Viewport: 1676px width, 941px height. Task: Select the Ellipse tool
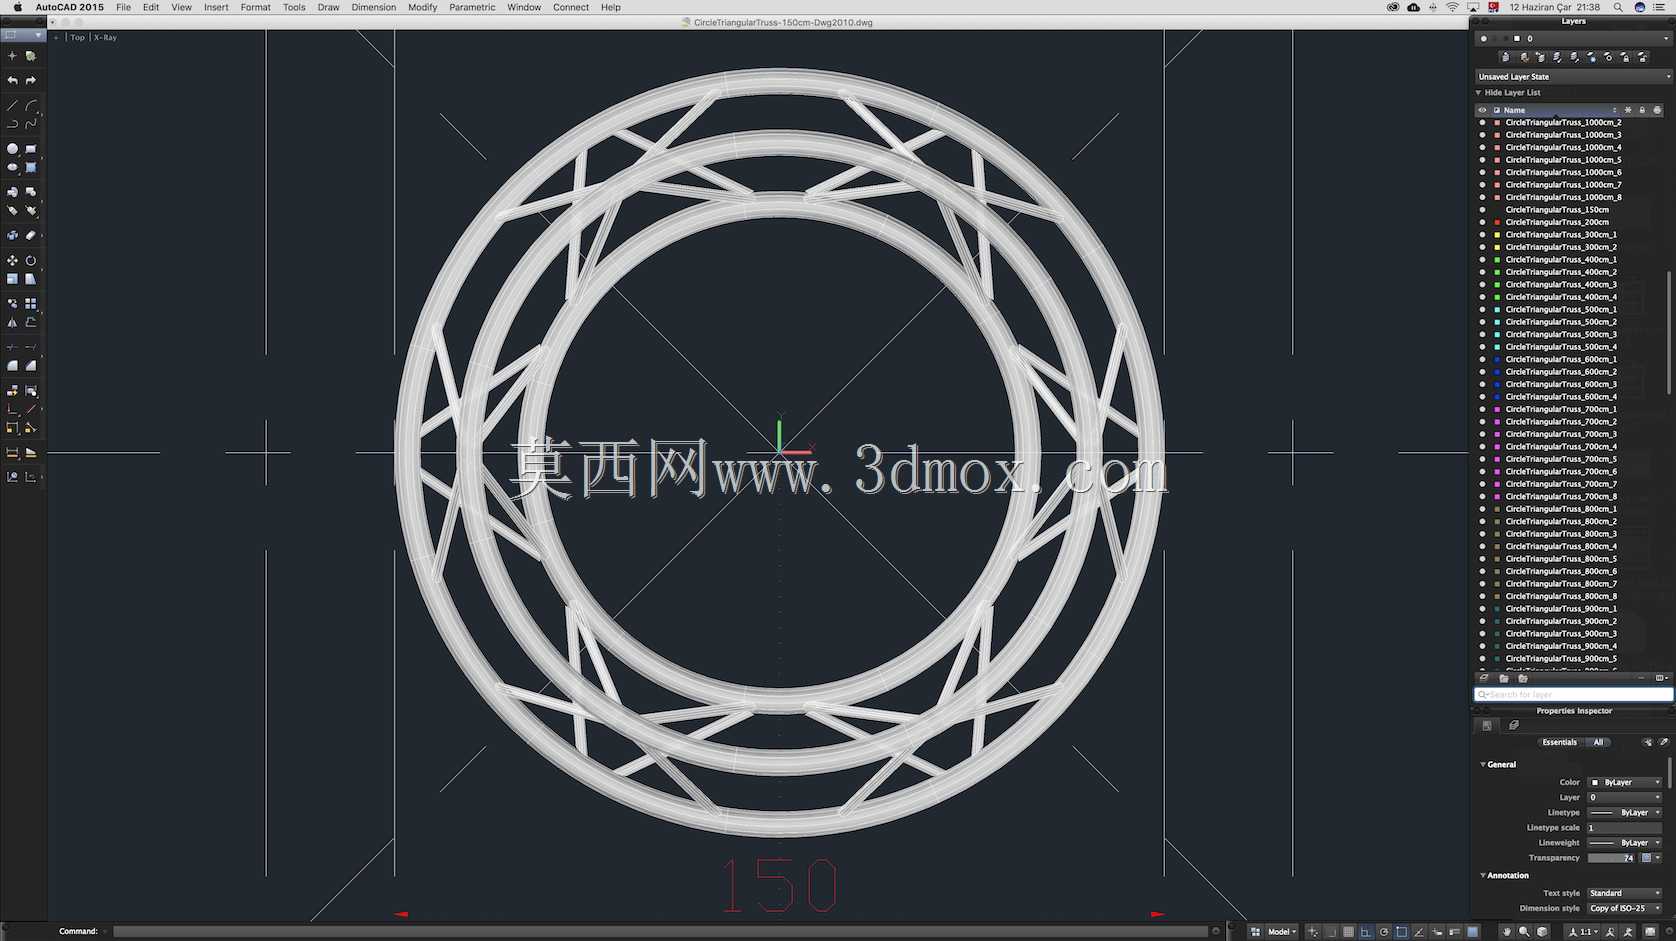pos(12,168)
